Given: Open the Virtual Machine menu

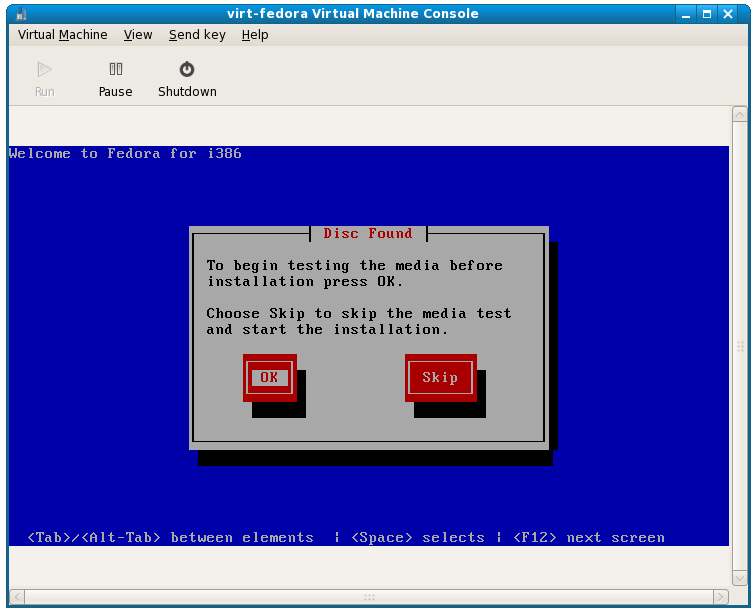Looking at the screenshot, I should (x=63, y=35).
